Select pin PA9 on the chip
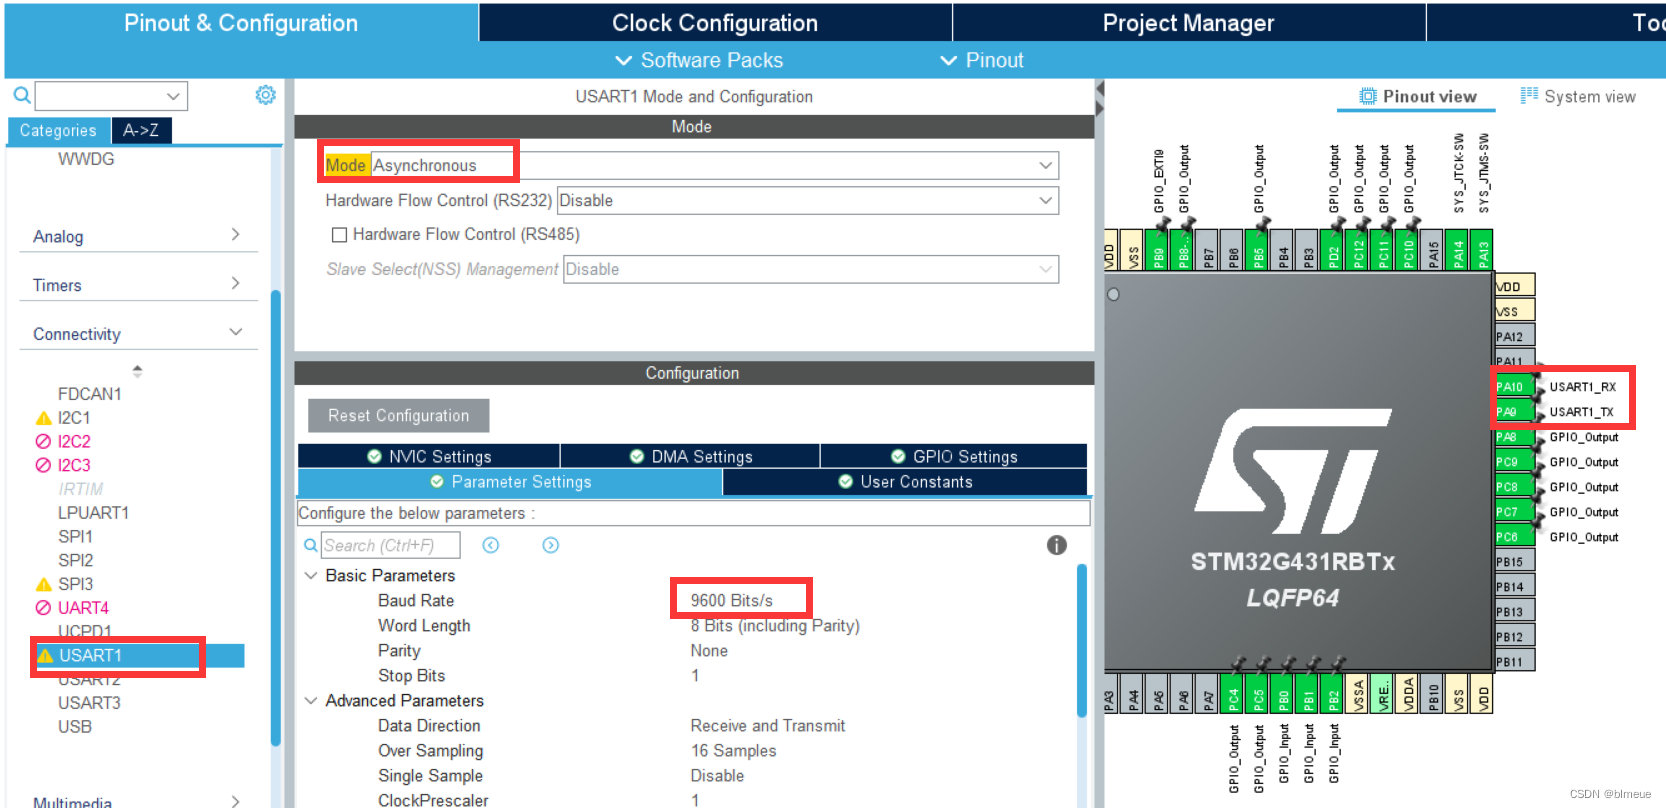Viewport: 1666px width, 808px height. pyautogui.click(x=1513, y=411)
